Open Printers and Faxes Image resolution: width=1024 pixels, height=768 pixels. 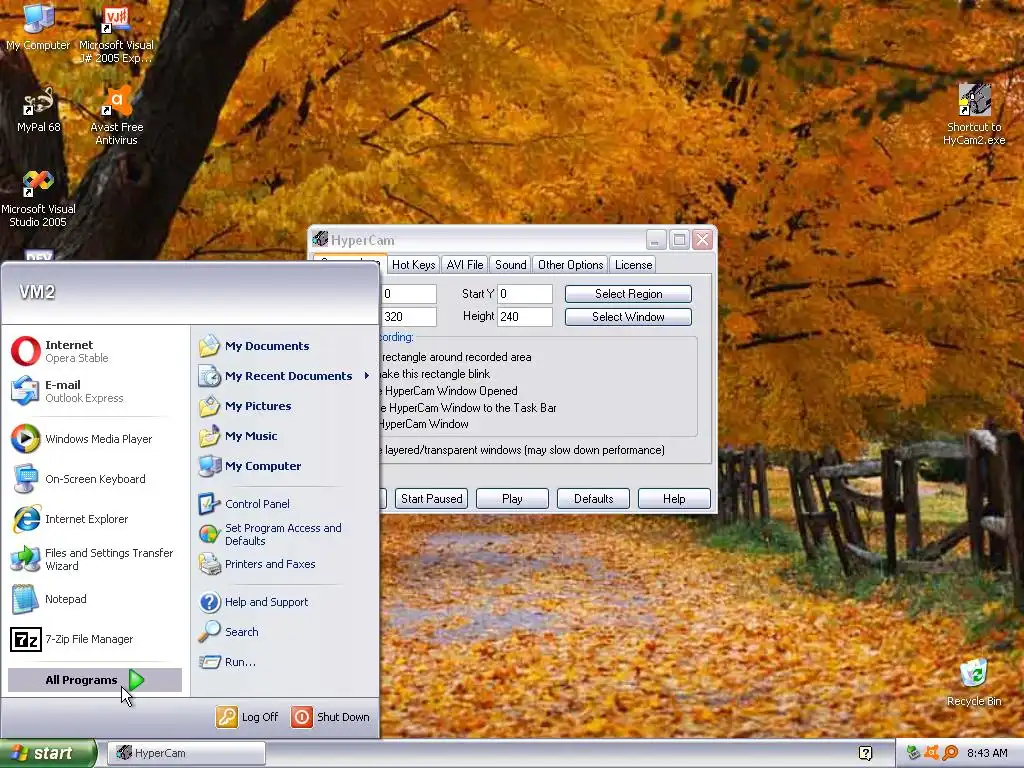tap(285, 564)
